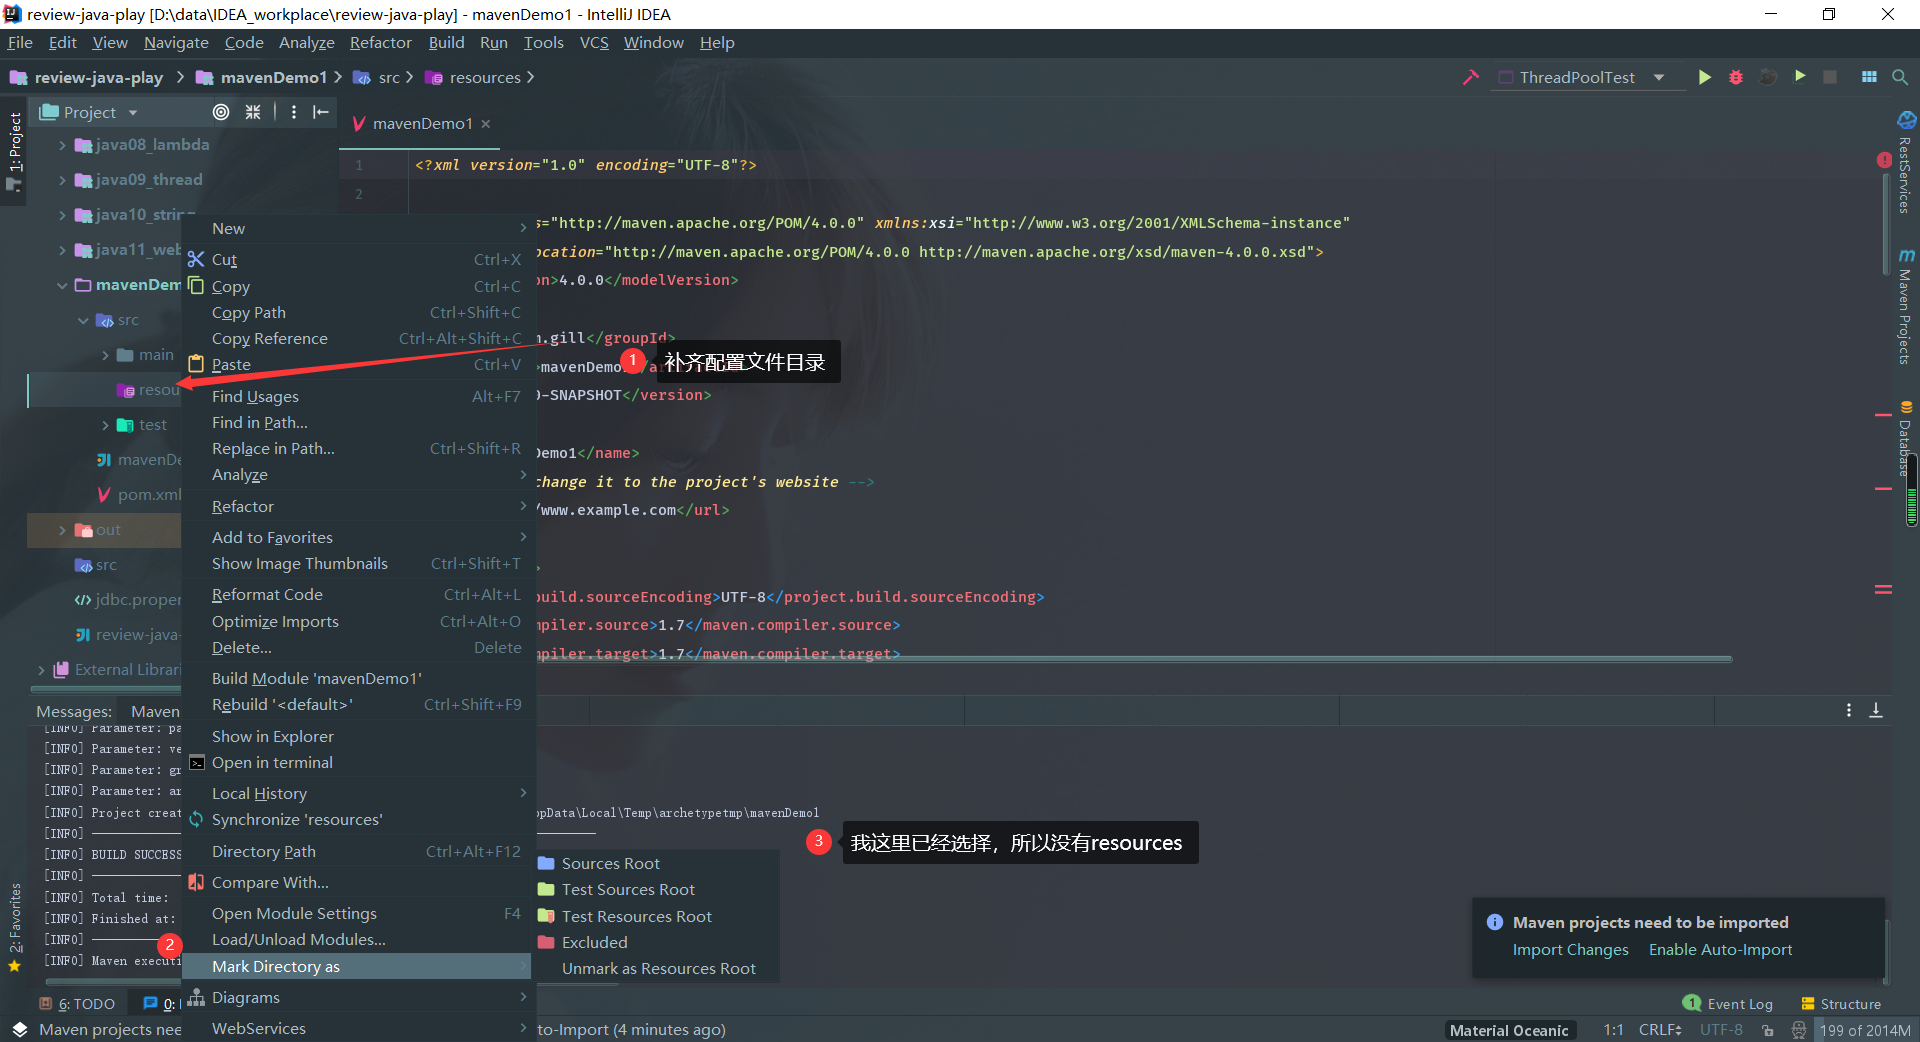Viewport: 1920px width, 1042px height.
Task: Expand the main folder node
Action: pos(105,355)
